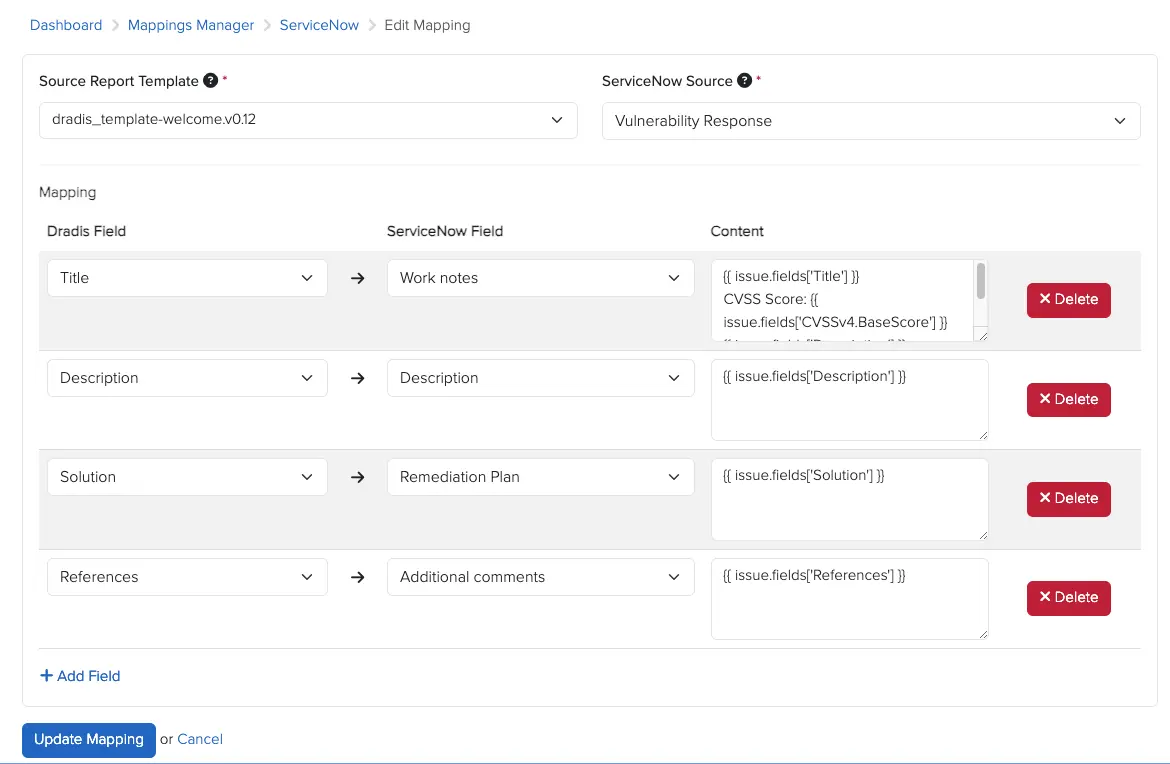The width and height of the screenshot is (1170, 764).
Task: Open ServiceNow Source Vulnerability Response dropdown
Action: pyautogui.click(x=871, y=121)
